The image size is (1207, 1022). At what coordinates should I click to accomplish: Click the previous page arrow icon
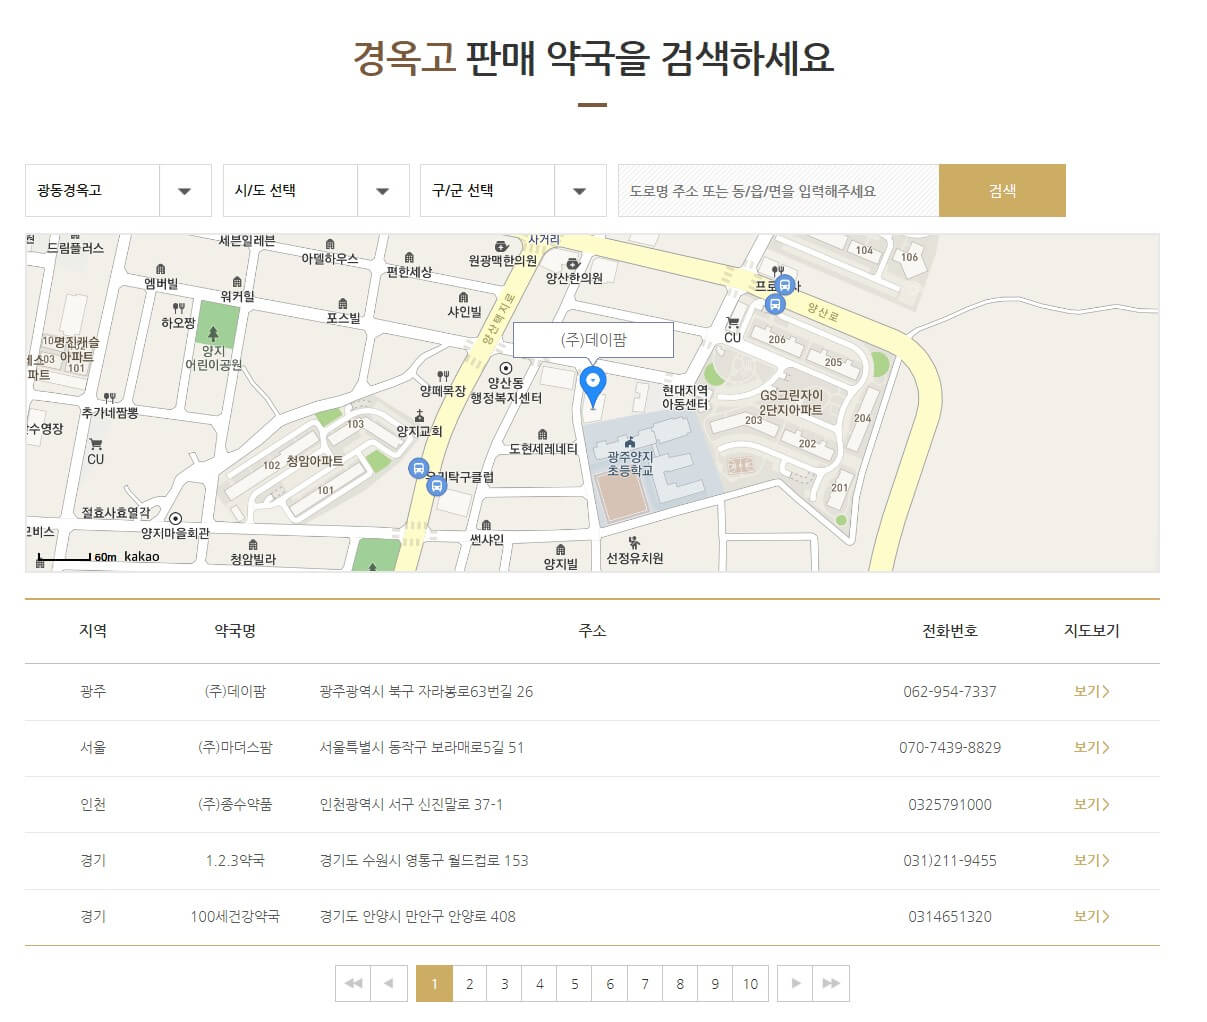[388, 983]
